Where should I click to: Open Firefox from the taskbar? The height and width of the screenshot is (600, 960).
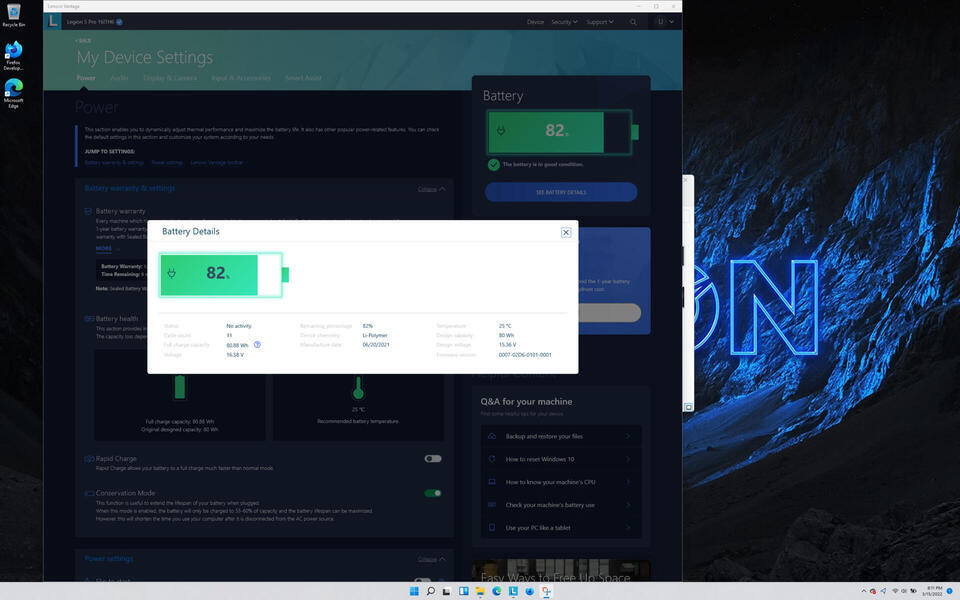pyautogui.click(x=530, y=591)
